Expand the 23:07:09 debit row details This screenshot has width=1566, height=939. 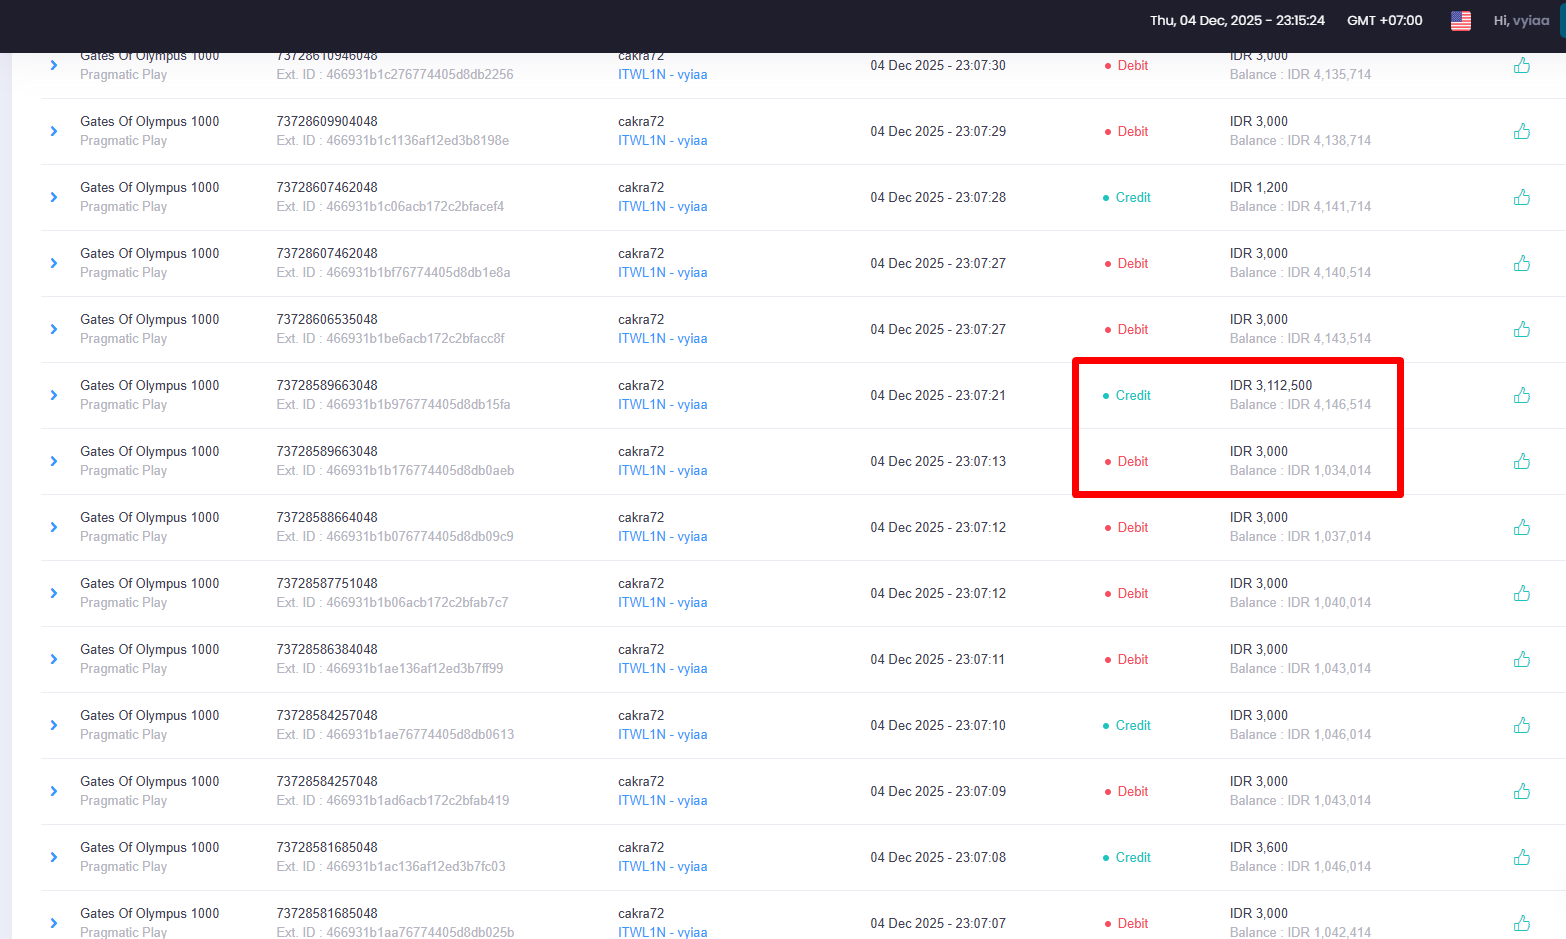pos(54,791)
